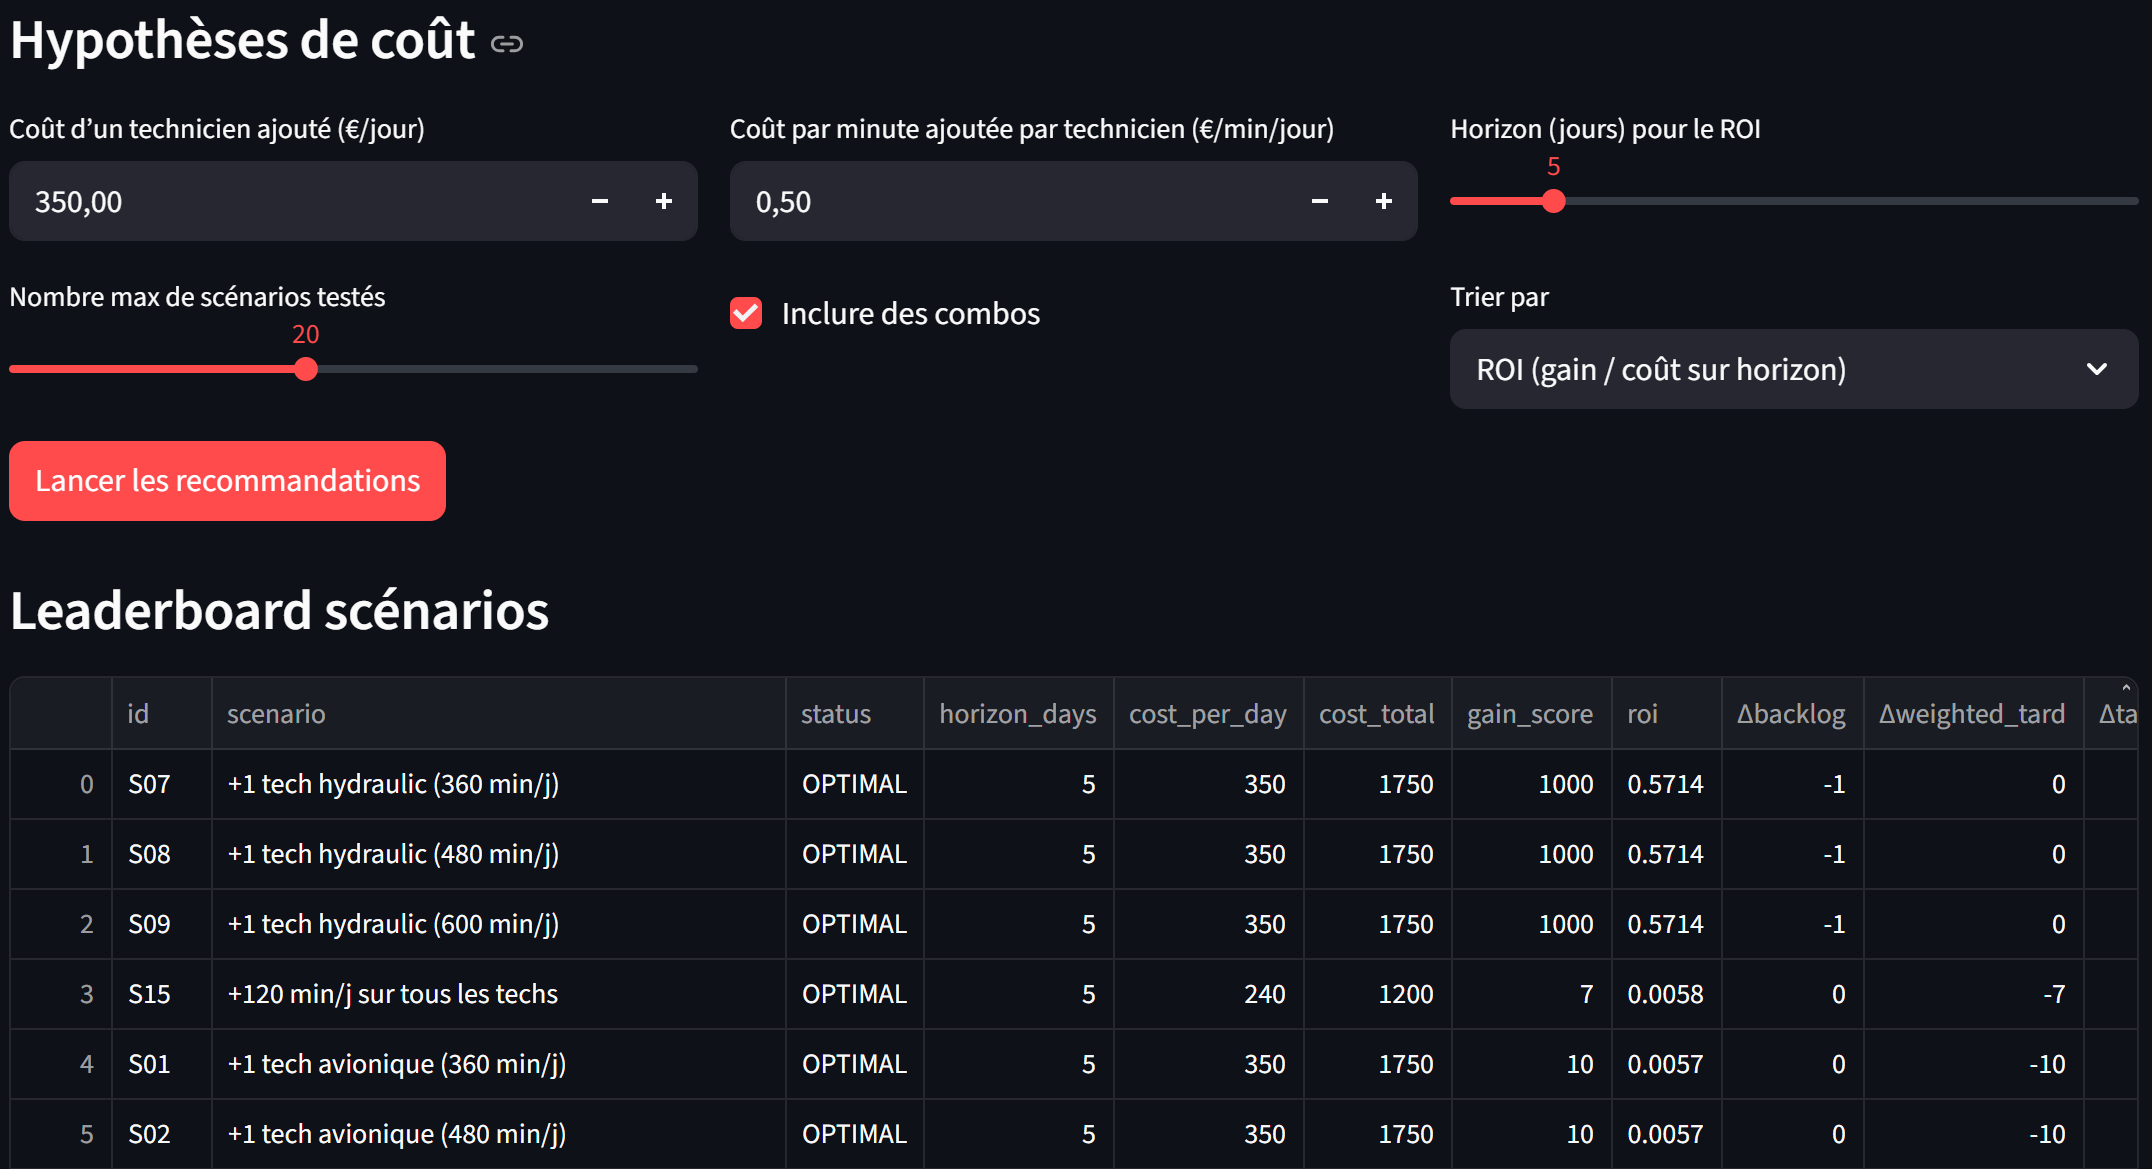The image size is (2152, 1169).
Task: Uncheck the Inclure des combos checkbox
Action: pyautogui.click(x=745, y=313)
